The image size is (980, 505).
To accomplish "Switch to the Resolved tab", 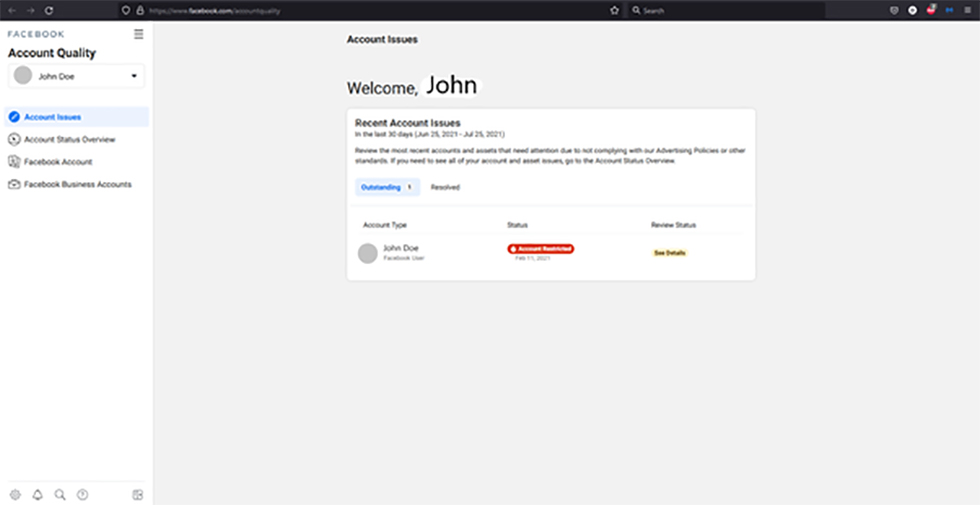I will click(x=445, y=187).
